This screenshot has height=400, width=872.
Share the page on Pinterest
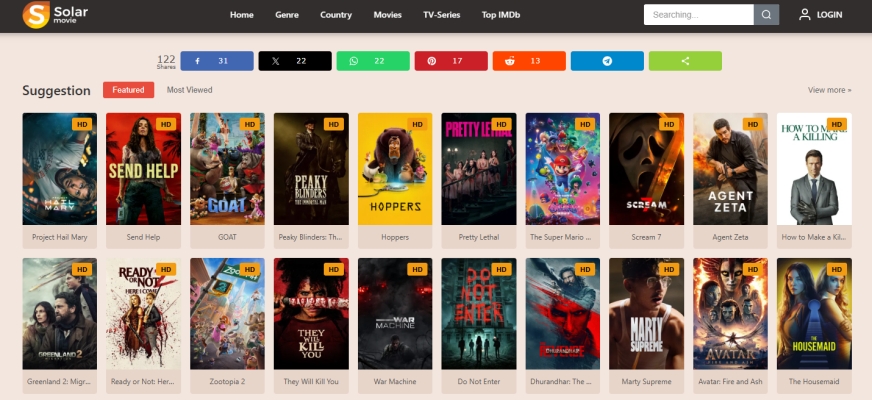450,61
